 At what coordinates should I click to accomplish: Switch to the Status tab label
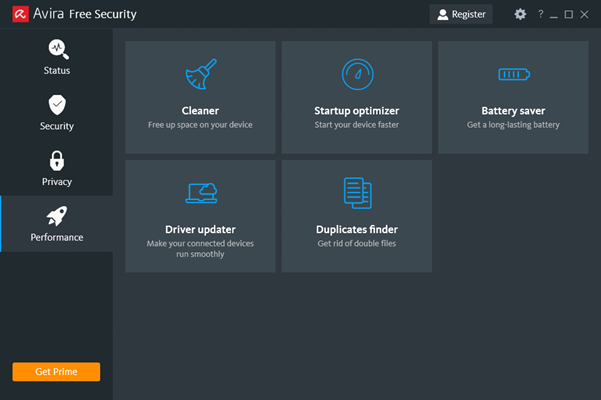coord(57,70)
